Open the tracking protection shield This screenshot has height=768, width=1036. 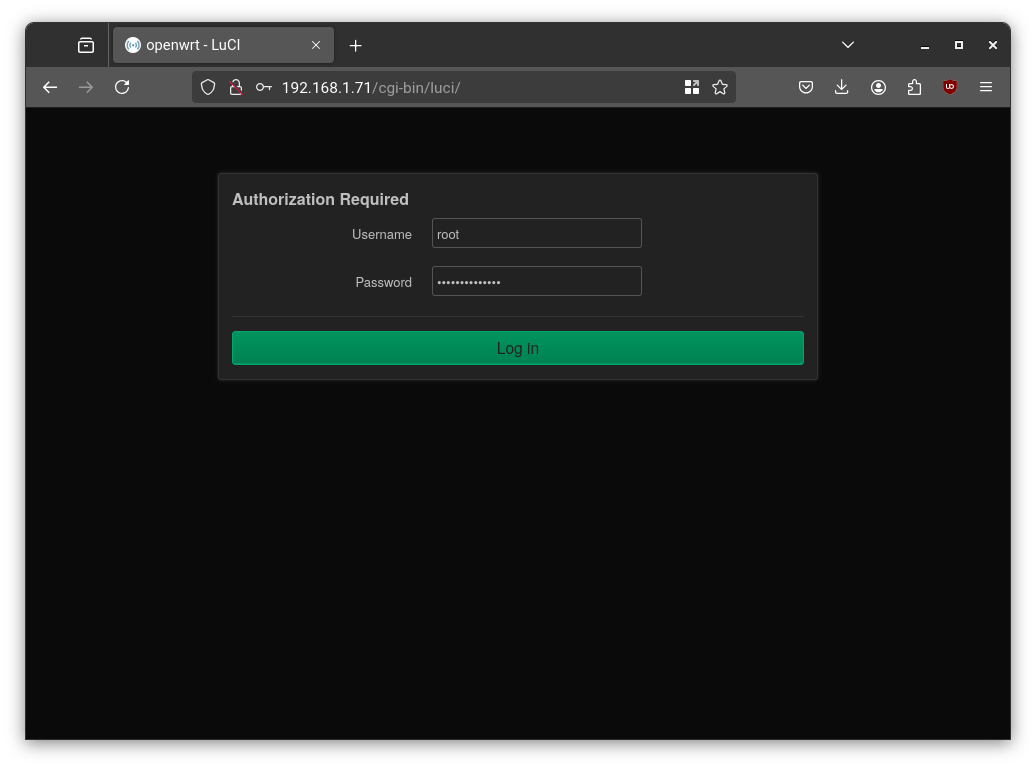coord(207,87)
